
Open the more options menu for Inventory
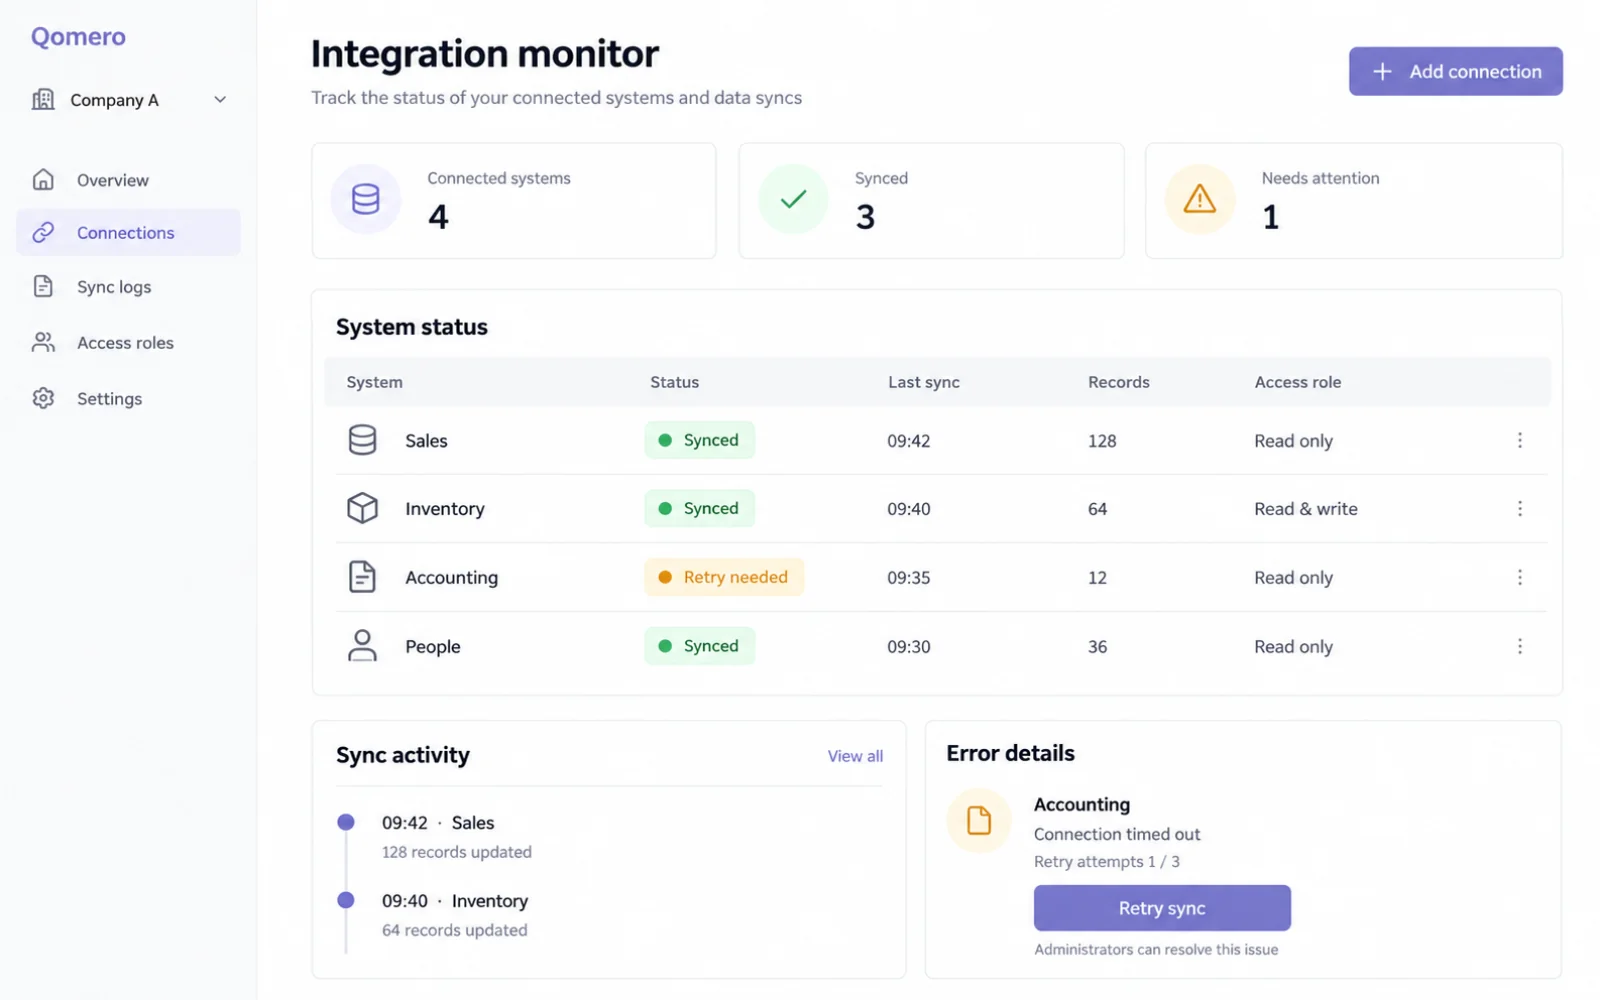(x=1519, y=508)
